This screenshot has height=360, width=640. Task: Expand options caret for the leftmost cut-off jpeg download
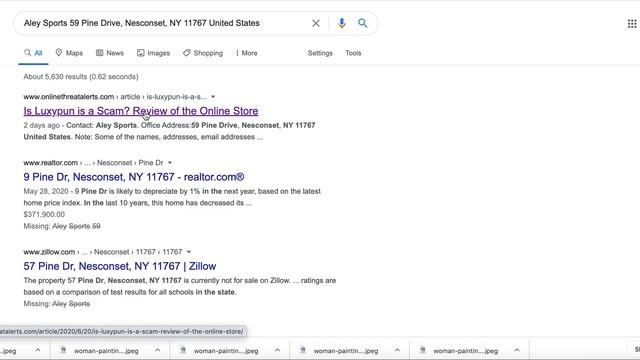(x=38, y=350)
